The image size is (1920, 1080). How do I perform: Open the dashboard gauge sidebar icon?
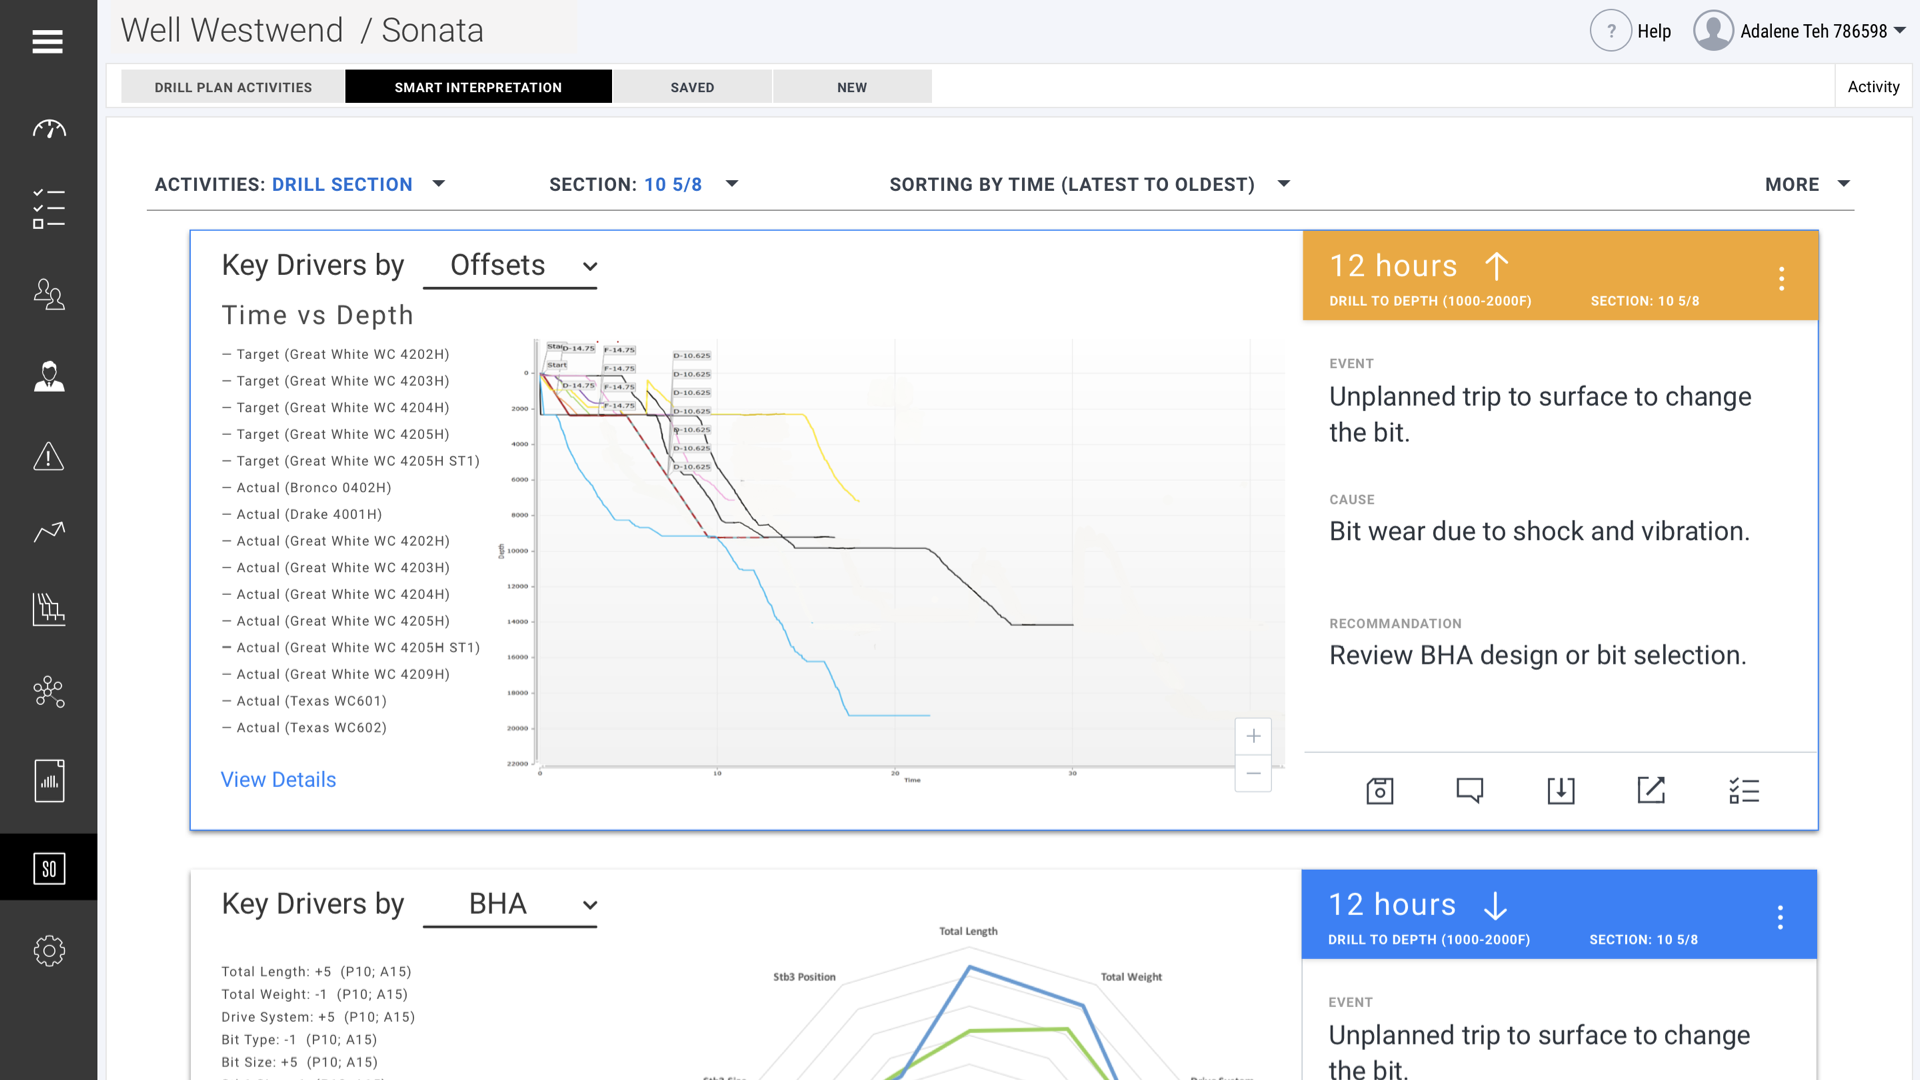[x=48, y=129]
